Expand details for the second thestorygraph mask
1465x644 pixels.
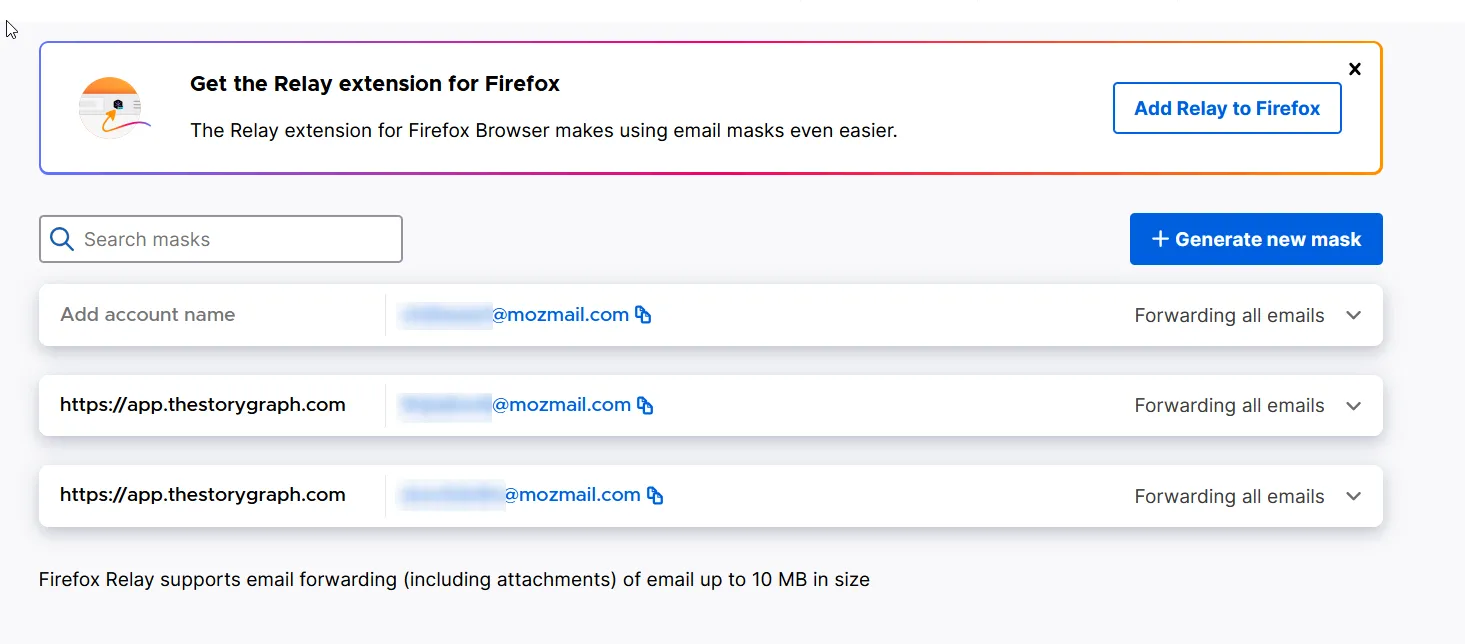1354,405
